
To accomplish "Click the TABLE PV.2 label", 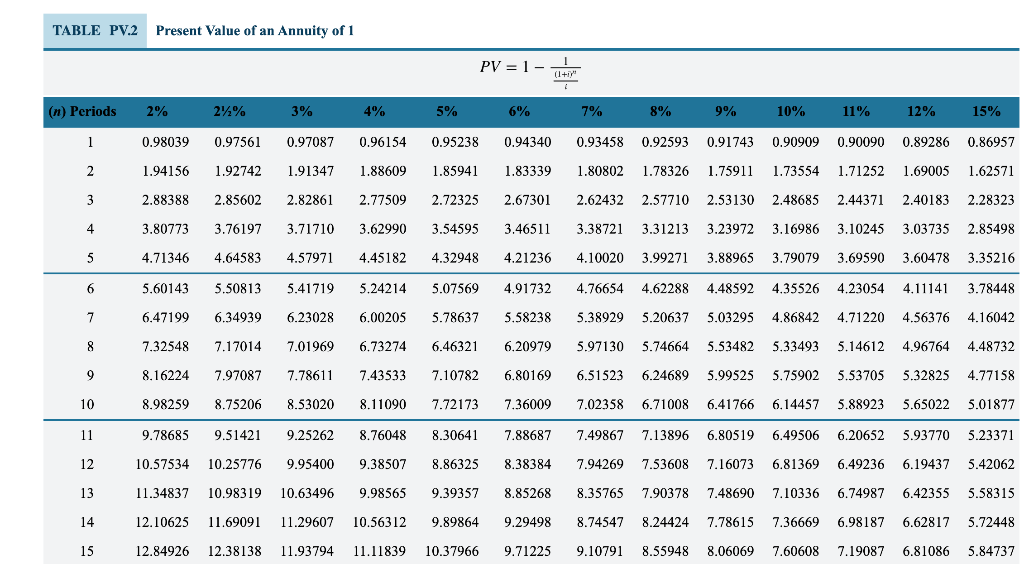I will tap(95, 31).
